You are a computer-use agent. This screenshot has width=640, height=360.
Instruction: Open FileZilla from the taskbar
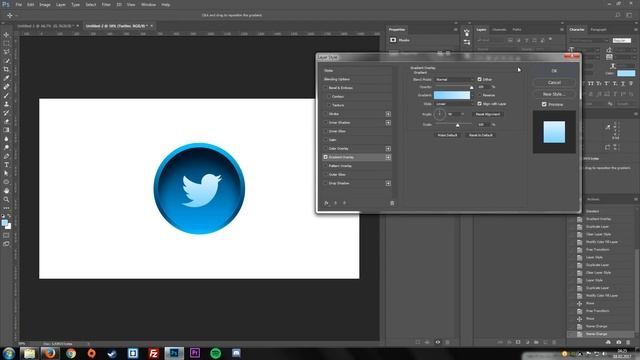(153, 353)
